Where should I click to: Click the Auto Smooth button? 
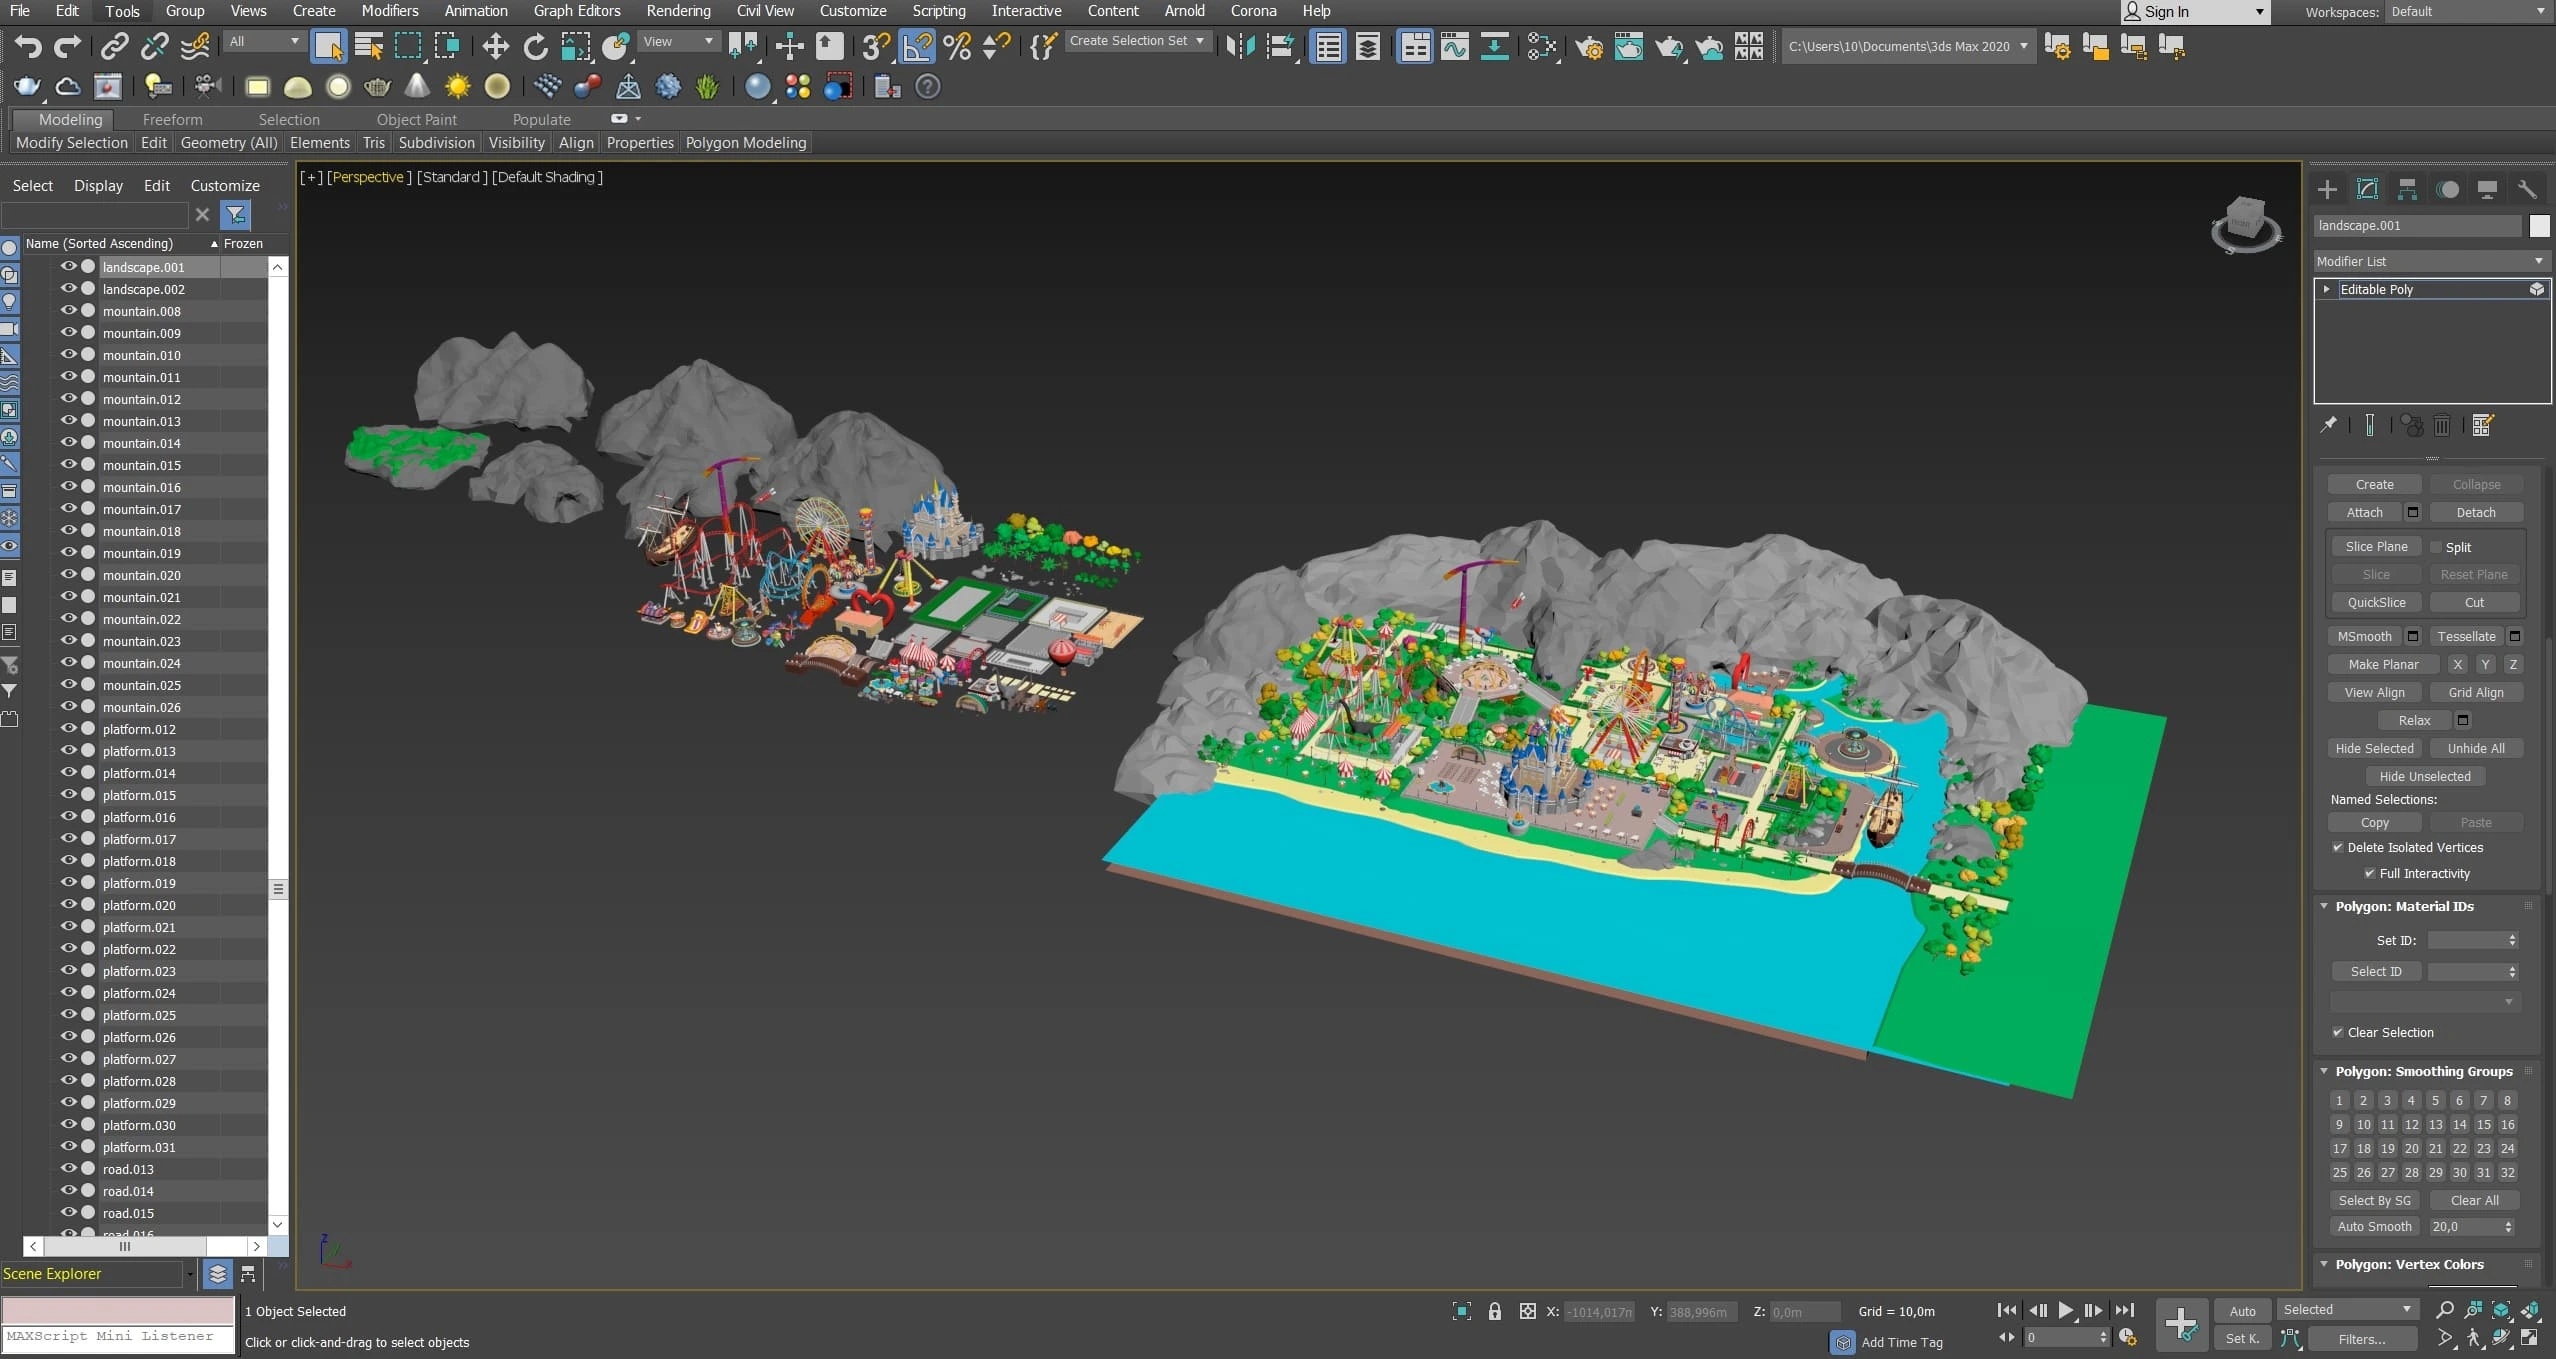[x=2374, y=1226]
